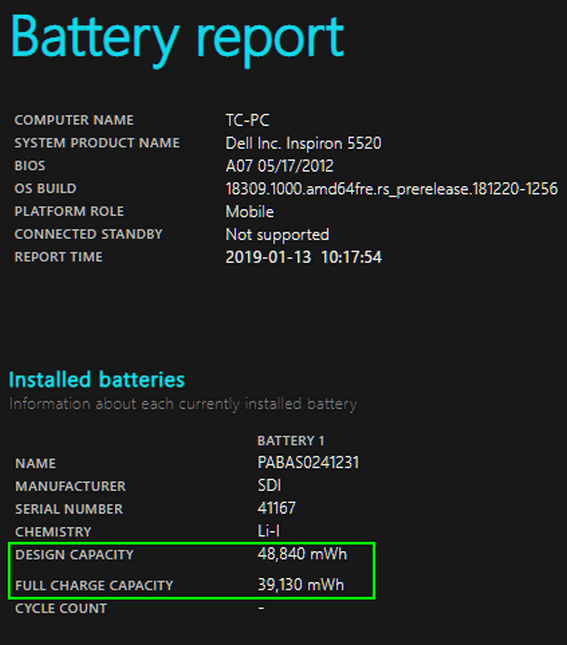Screen dimensions: 567x645
Task: Click the installed battery information subtitle
Action: click(x=183, y=404)
